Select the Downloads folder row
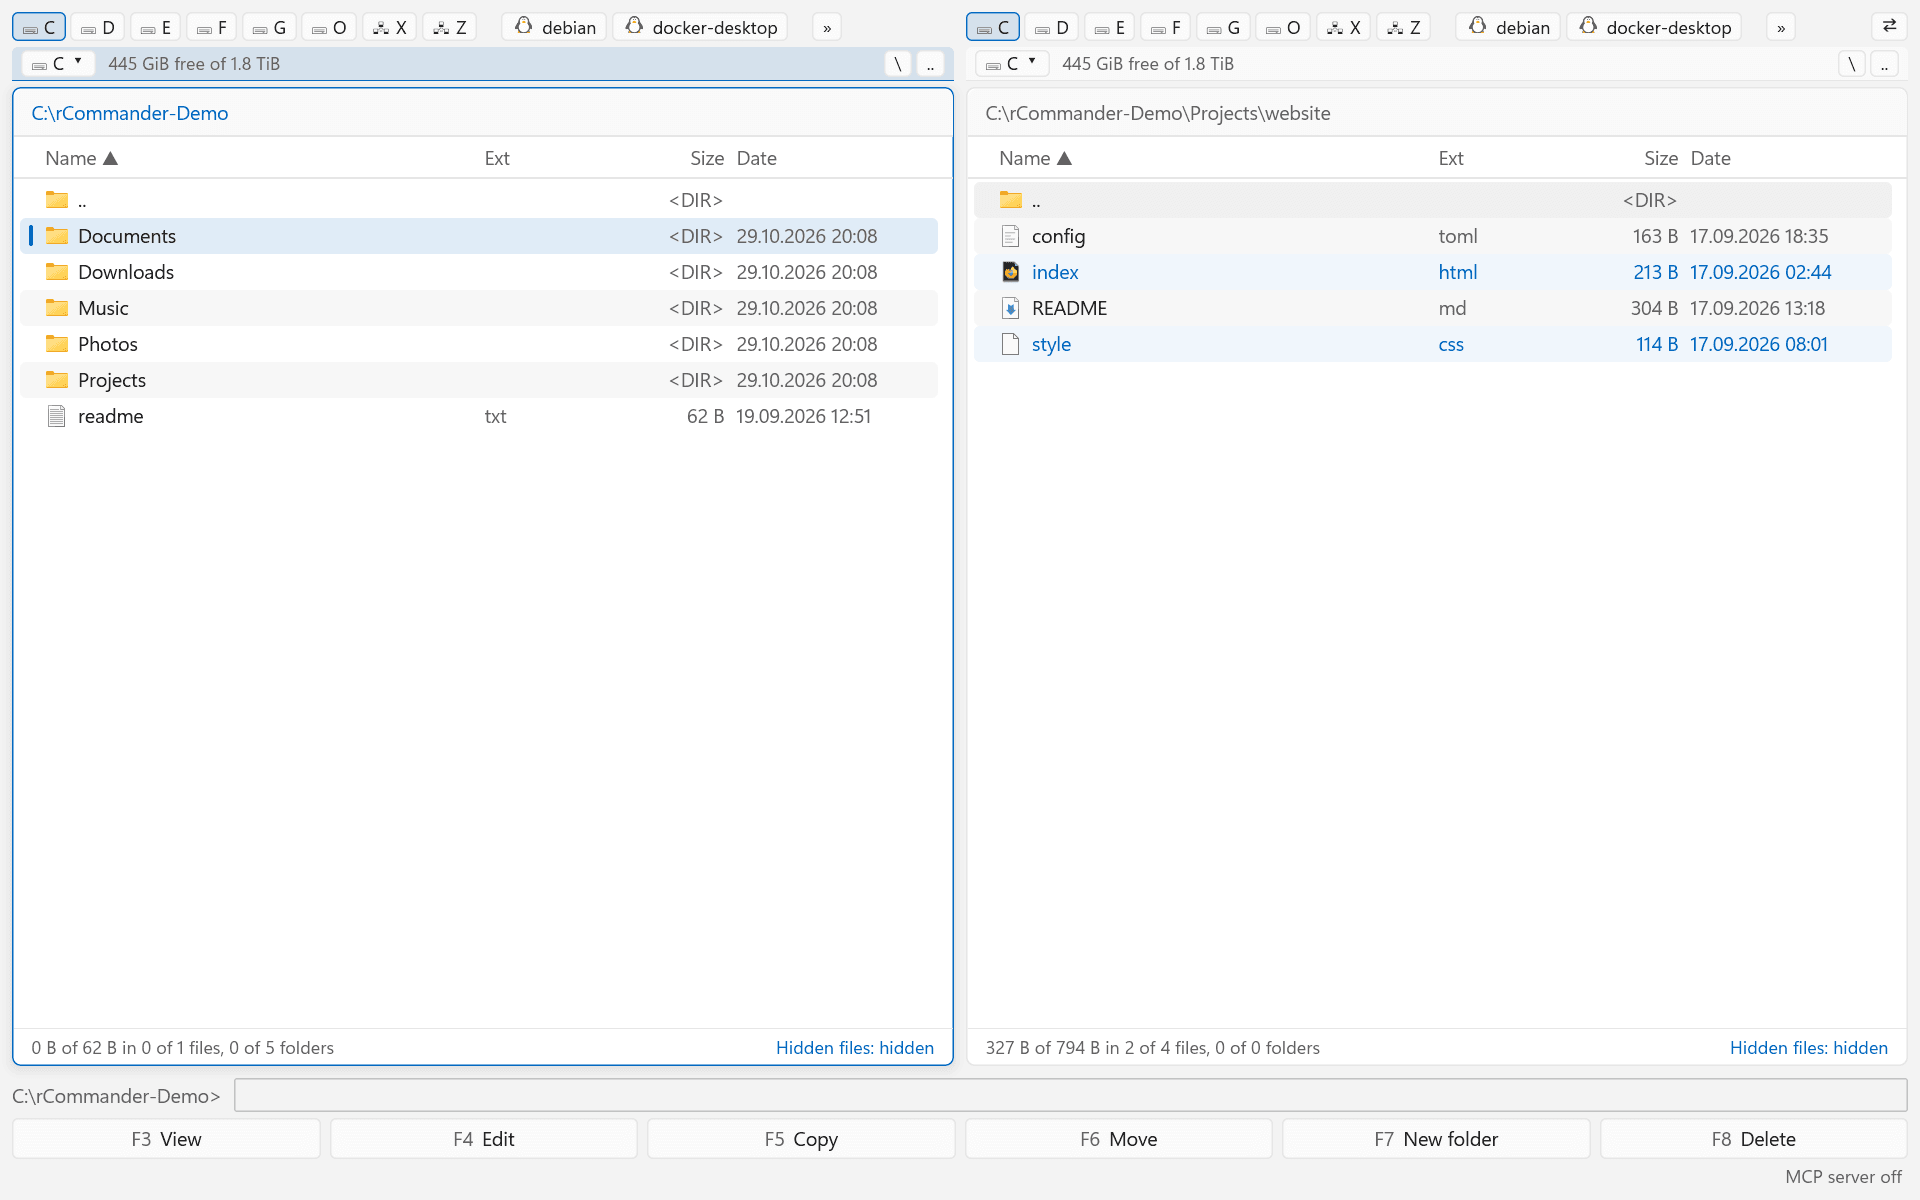 (479, 272)
